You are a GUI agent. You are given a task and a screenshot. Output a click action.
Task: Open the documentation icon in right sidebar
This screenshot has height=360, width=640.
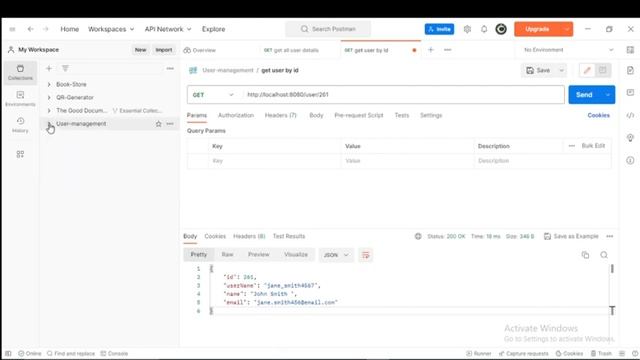(x=630, y=71)
